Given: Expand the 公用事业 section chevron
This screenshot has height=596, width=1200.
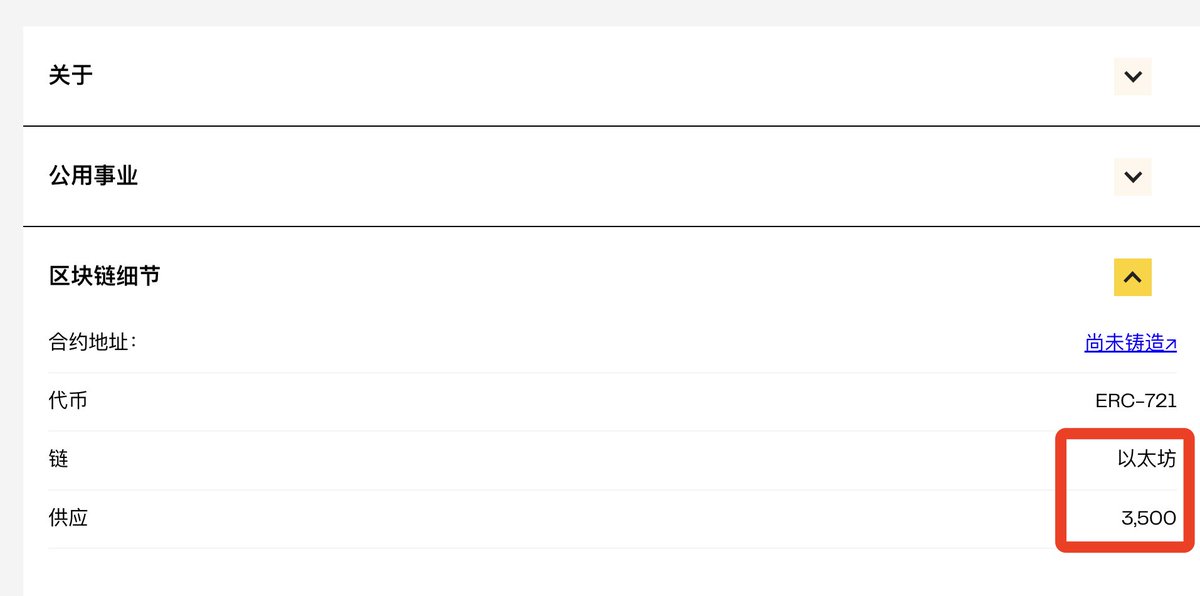Looking at the screenshot, I should 1132,177.
